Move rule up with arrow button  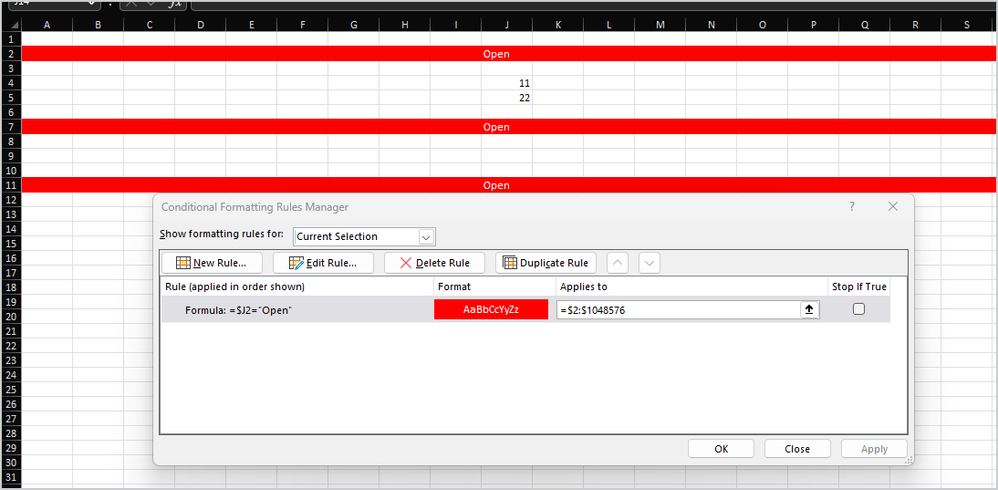617,263
